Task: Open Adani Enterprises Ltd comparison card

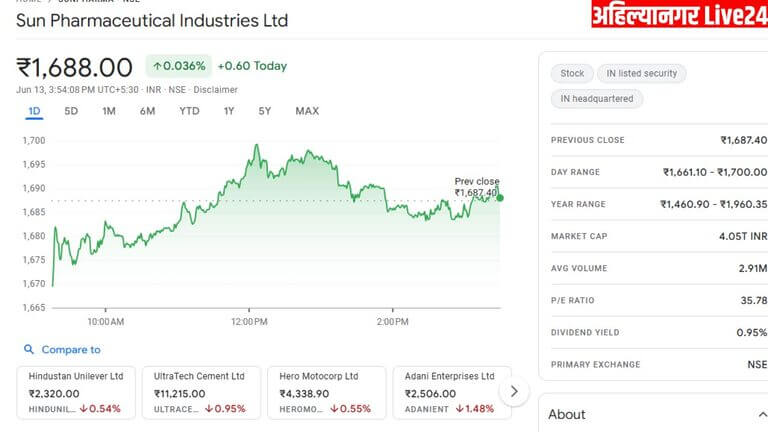Action: point(452,393)
